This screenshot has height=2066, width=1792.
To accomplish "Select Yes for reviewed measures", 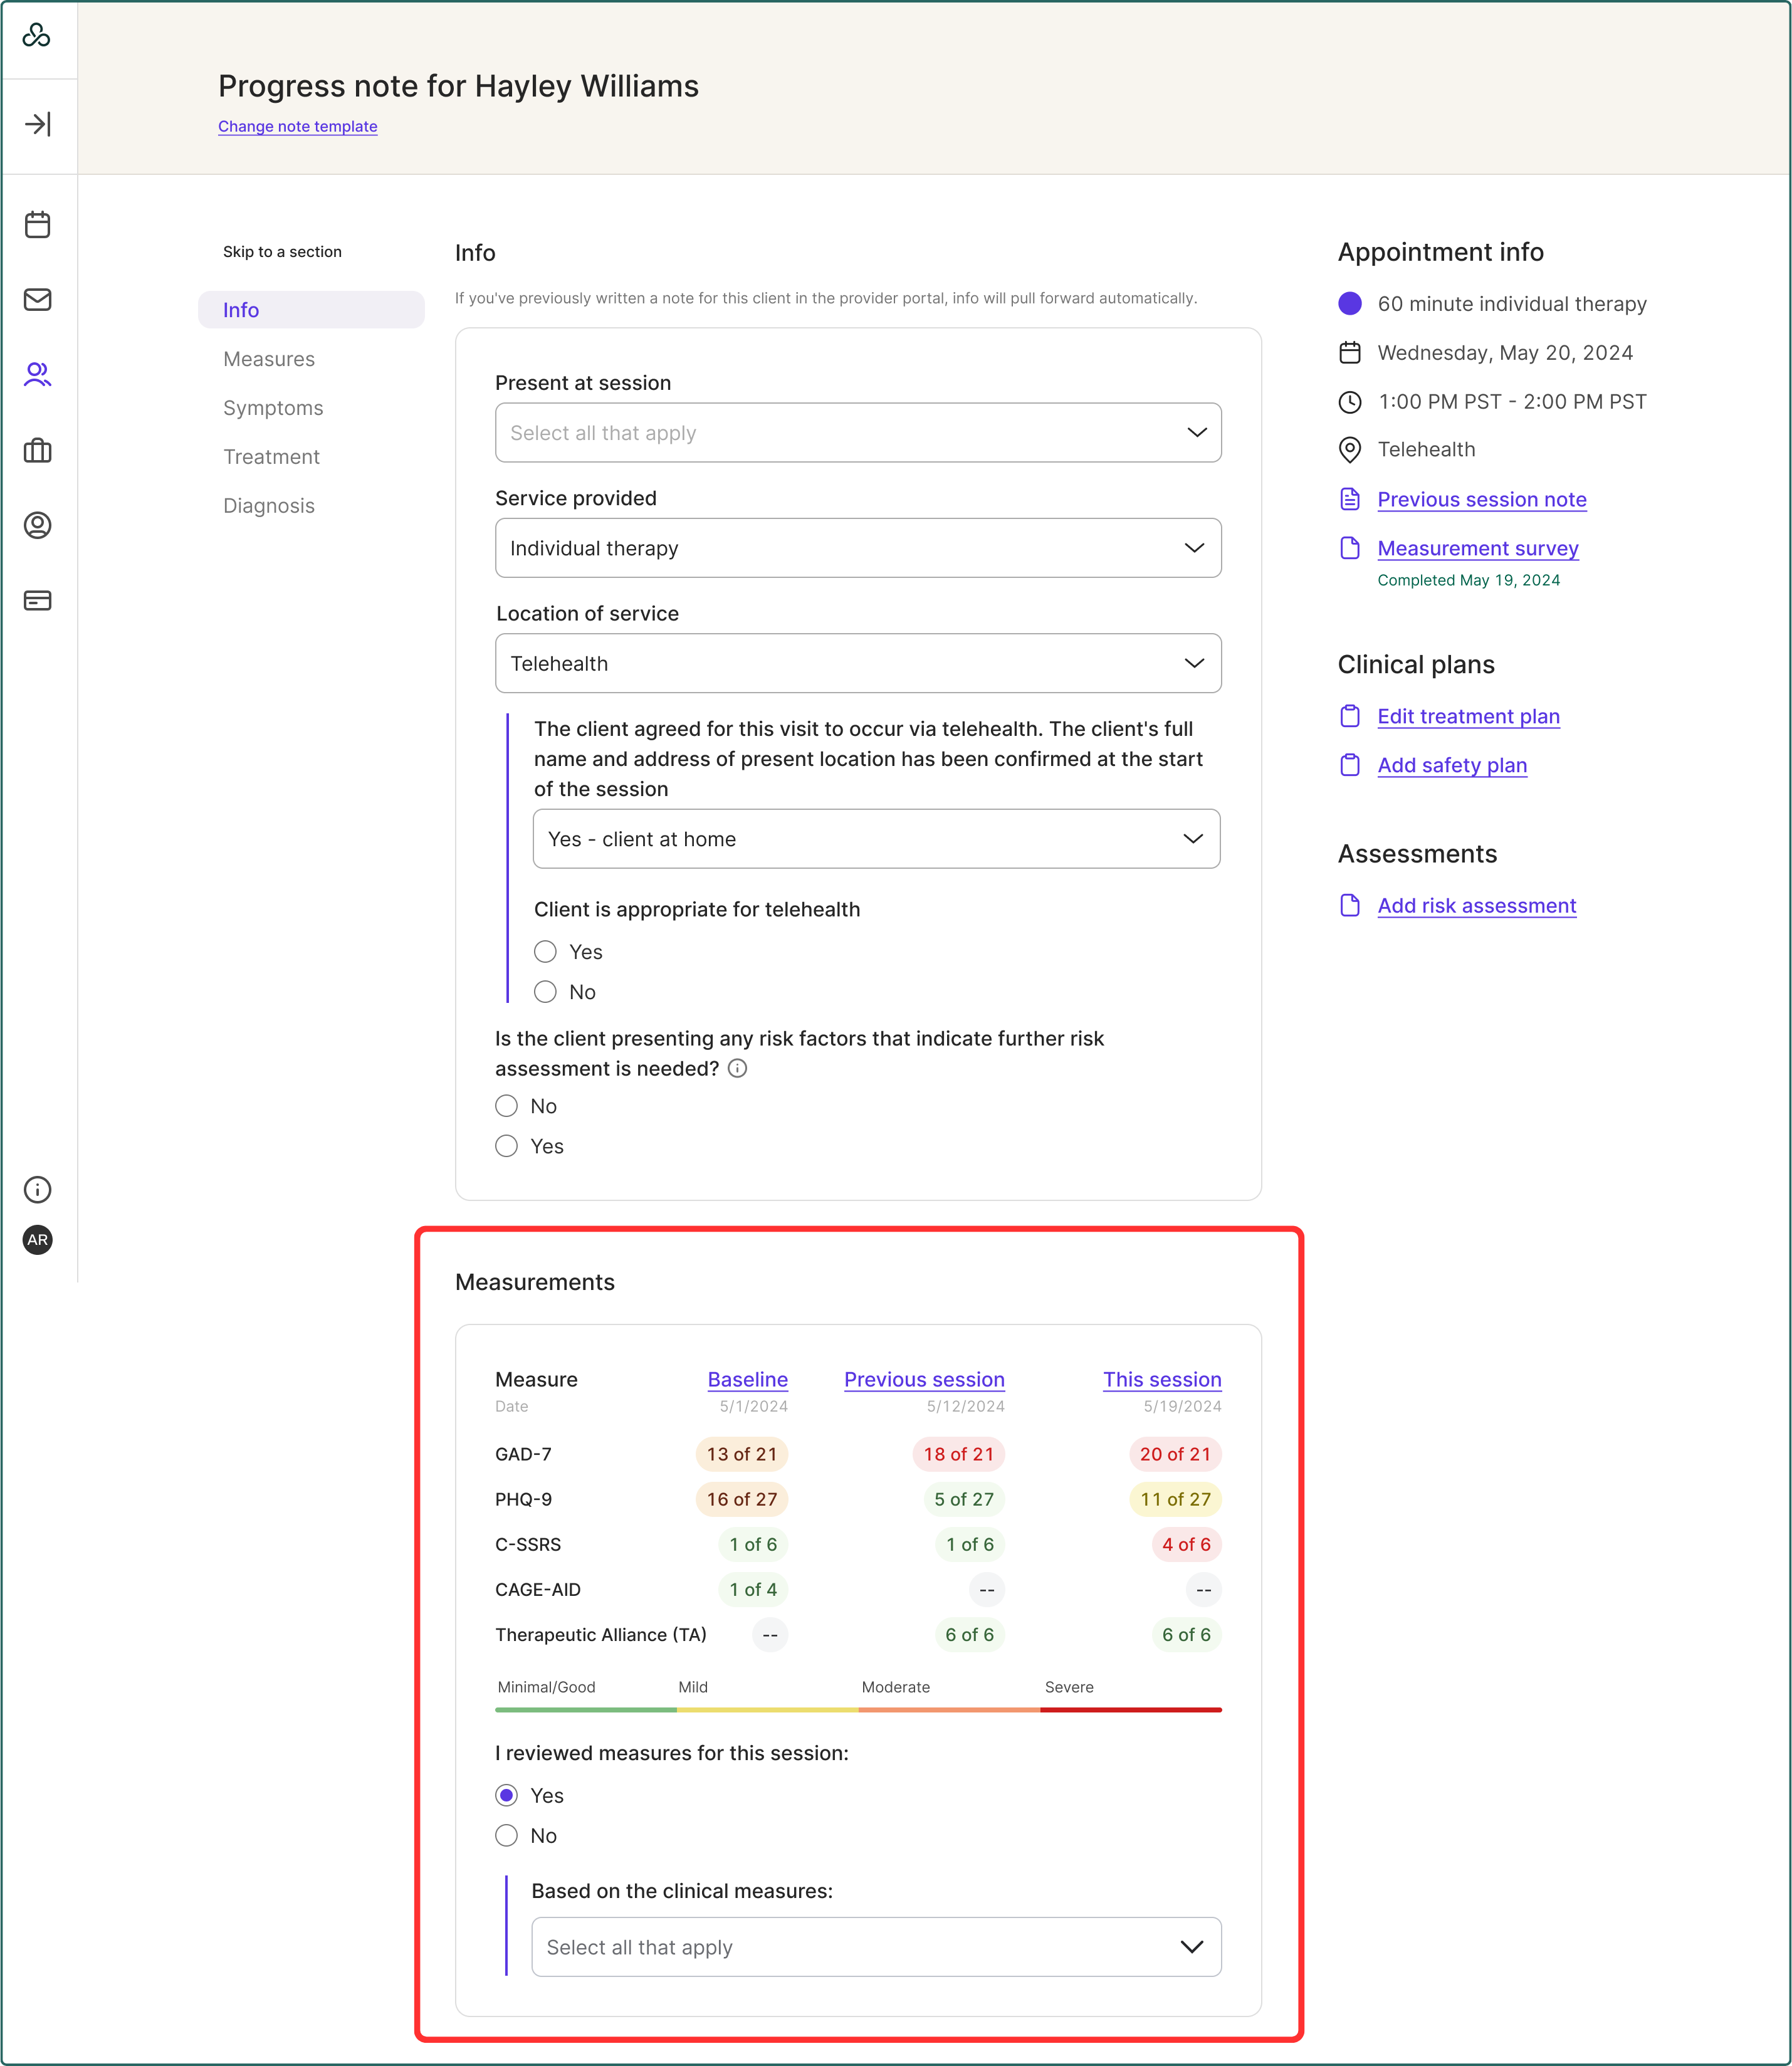I will click(x=507, y=1795).
